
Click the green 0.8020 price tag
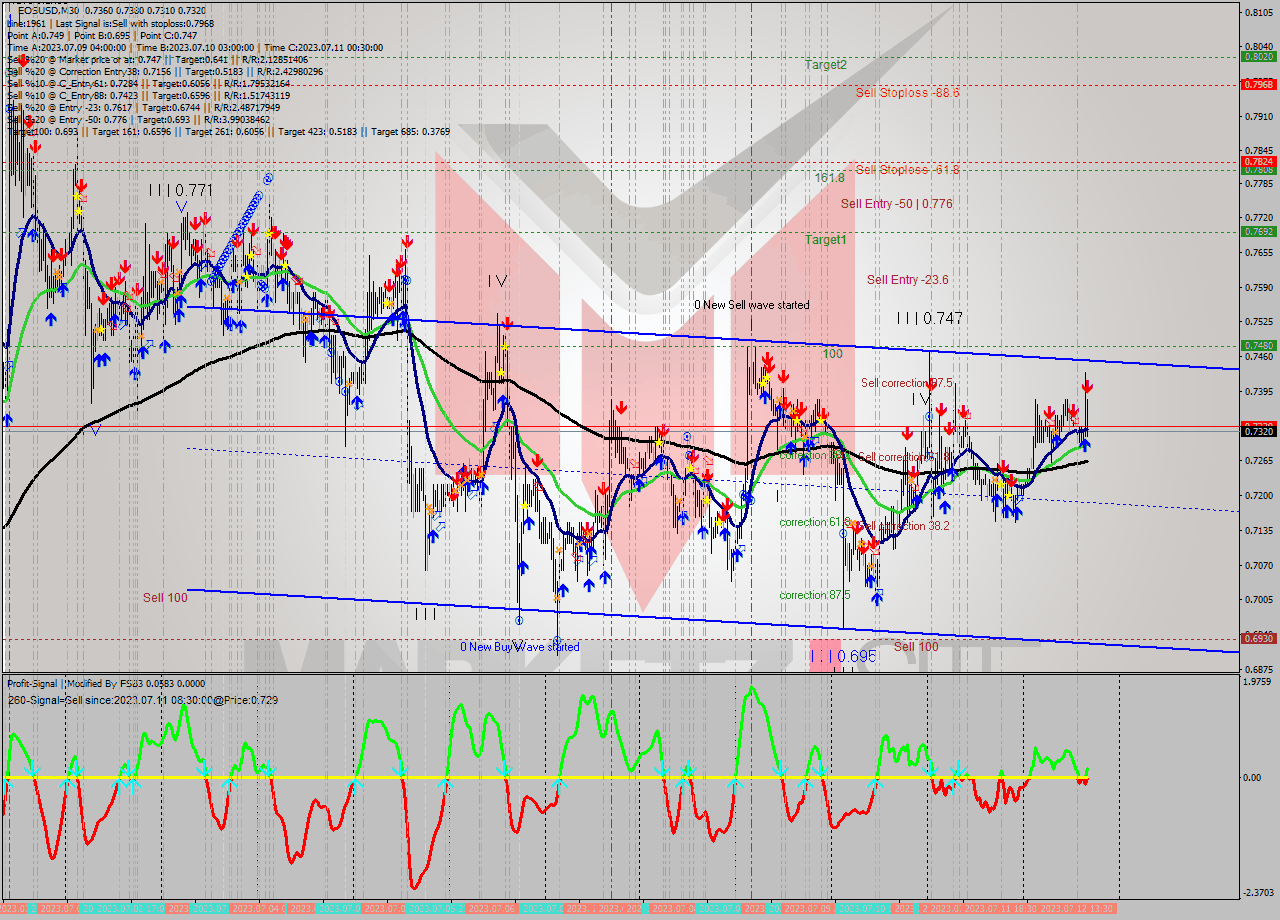(1258, 56)
